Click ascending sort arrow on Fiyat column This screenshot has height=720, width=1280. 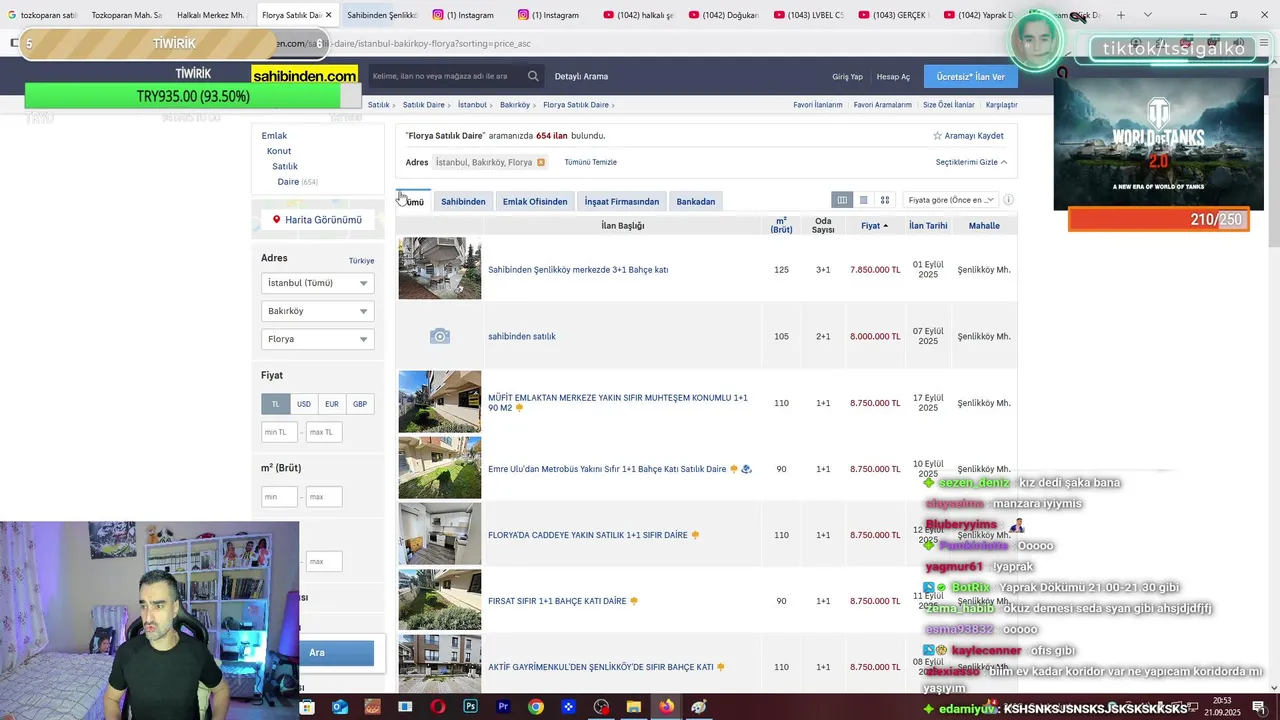[x=885, y=226]
